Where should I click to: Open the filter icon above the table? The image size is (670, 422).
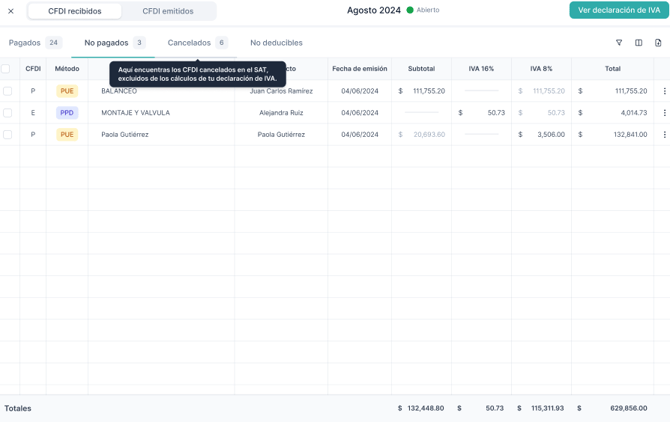(x=619, y=43)
